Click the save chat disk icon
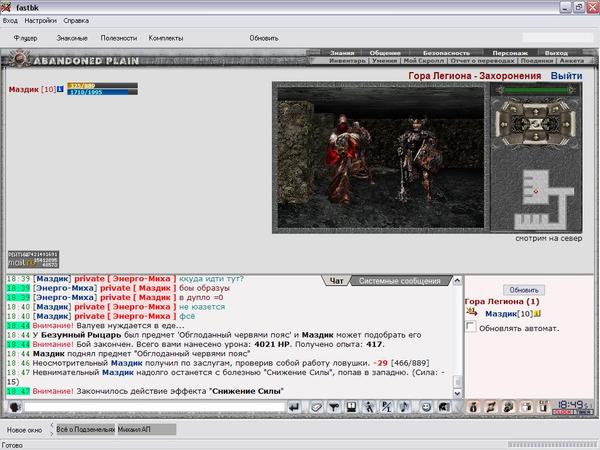 pos(352,407)
